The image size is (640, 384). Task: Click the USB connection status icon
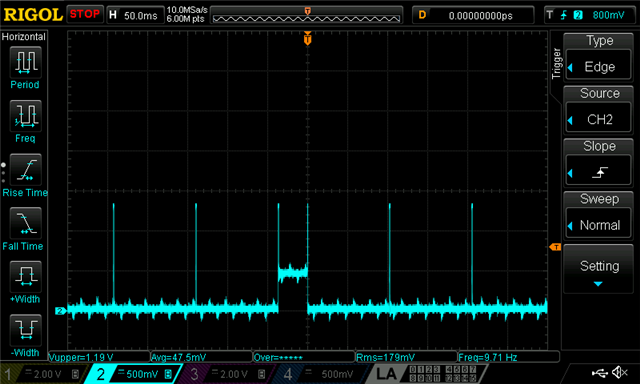[600, 373]
